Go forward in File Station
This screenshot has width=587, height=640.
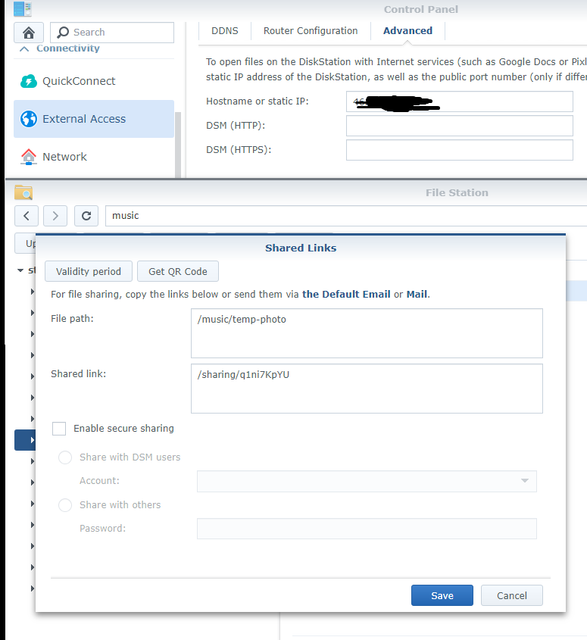coord(55,216)
